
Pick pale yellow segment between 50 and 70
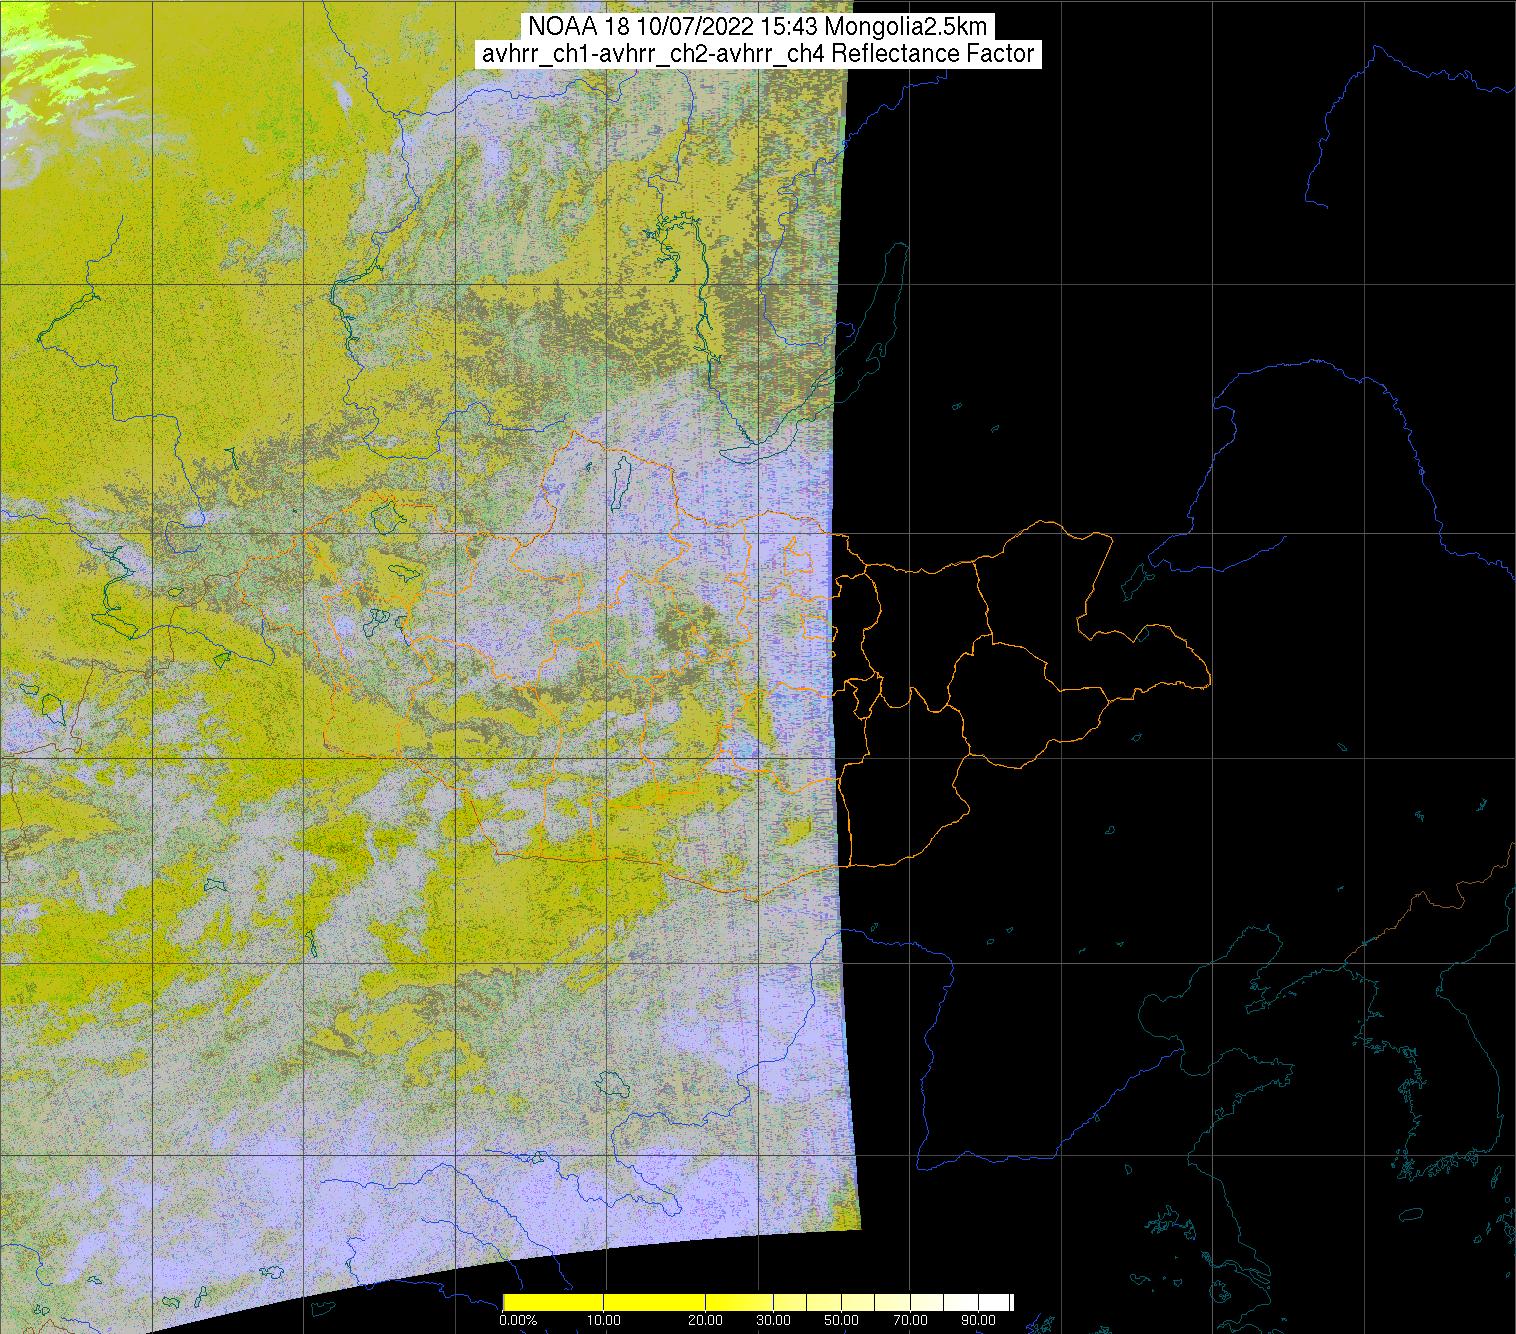[875, 1302]
